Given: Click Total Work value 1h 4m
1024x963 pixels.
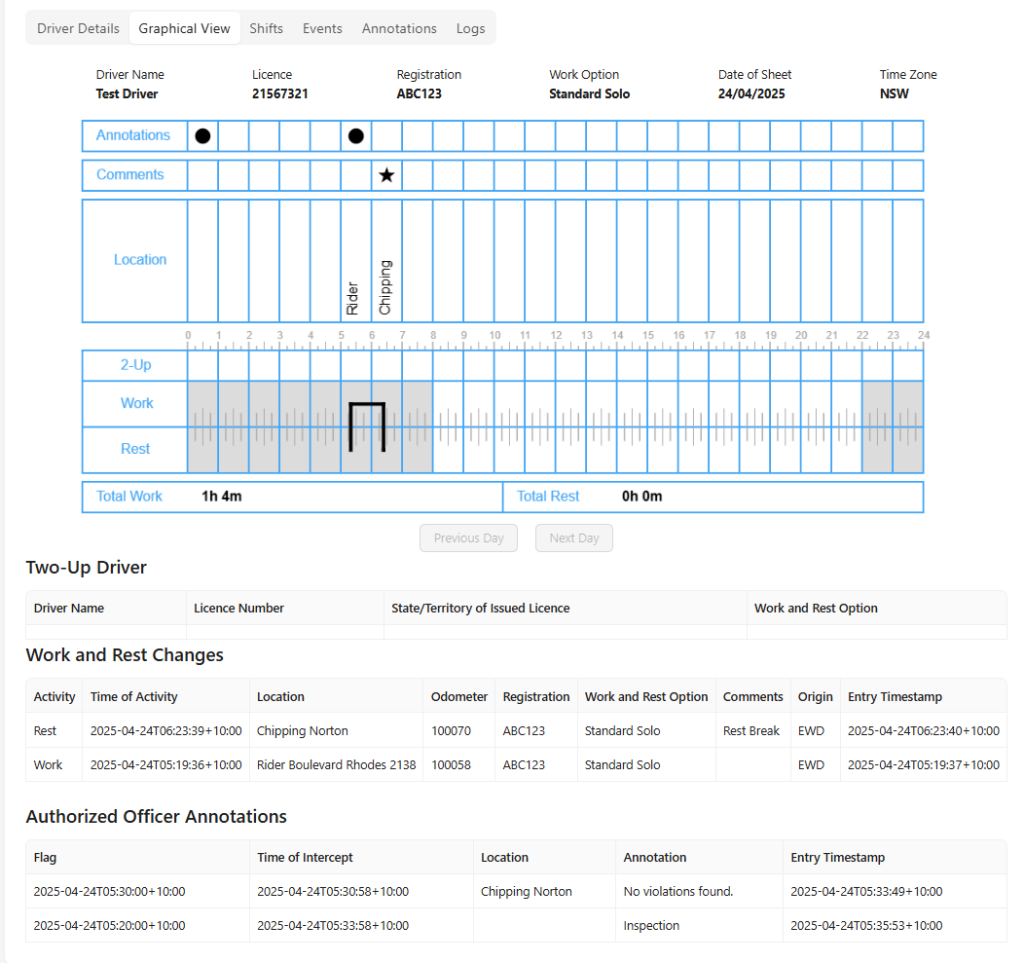Looking at the screenshot, I should pyautogui.click(x=221, y=496).
